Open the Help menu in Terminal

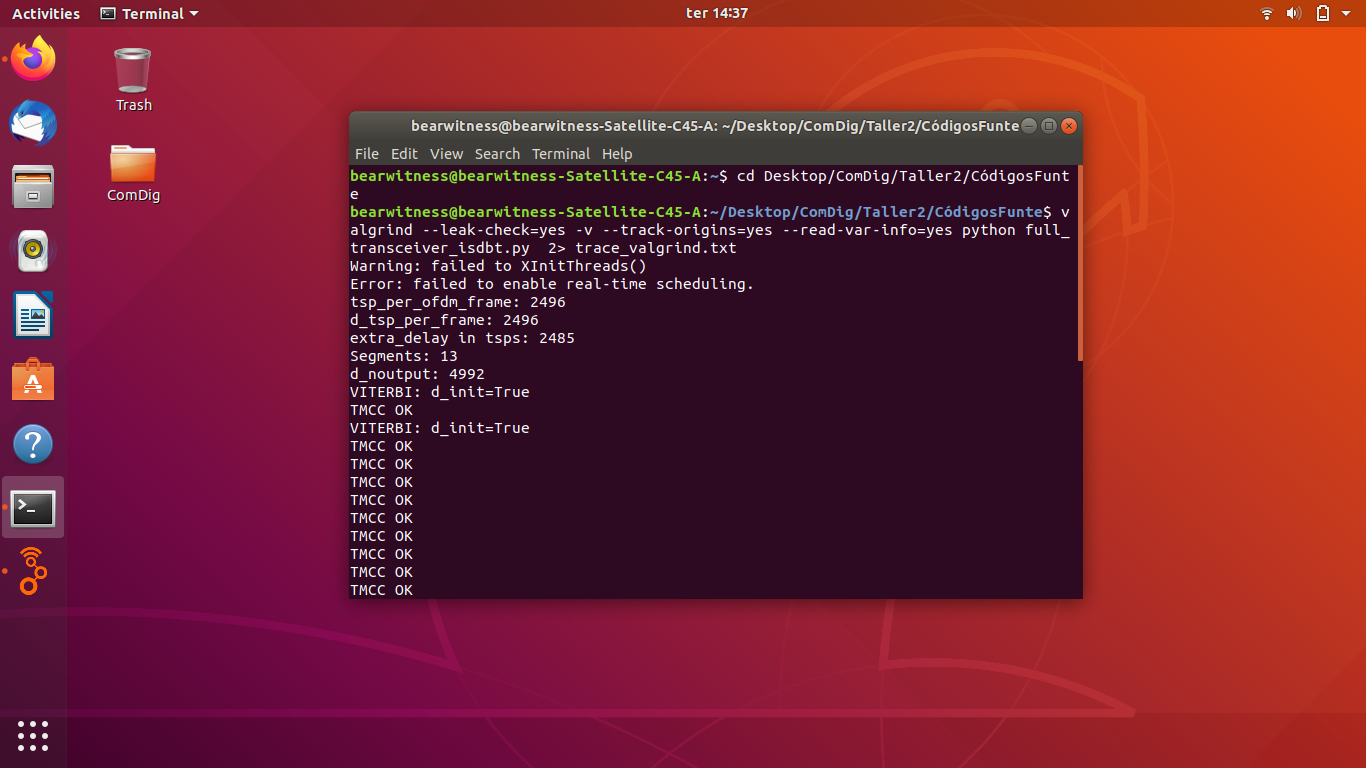click(617, 154)
